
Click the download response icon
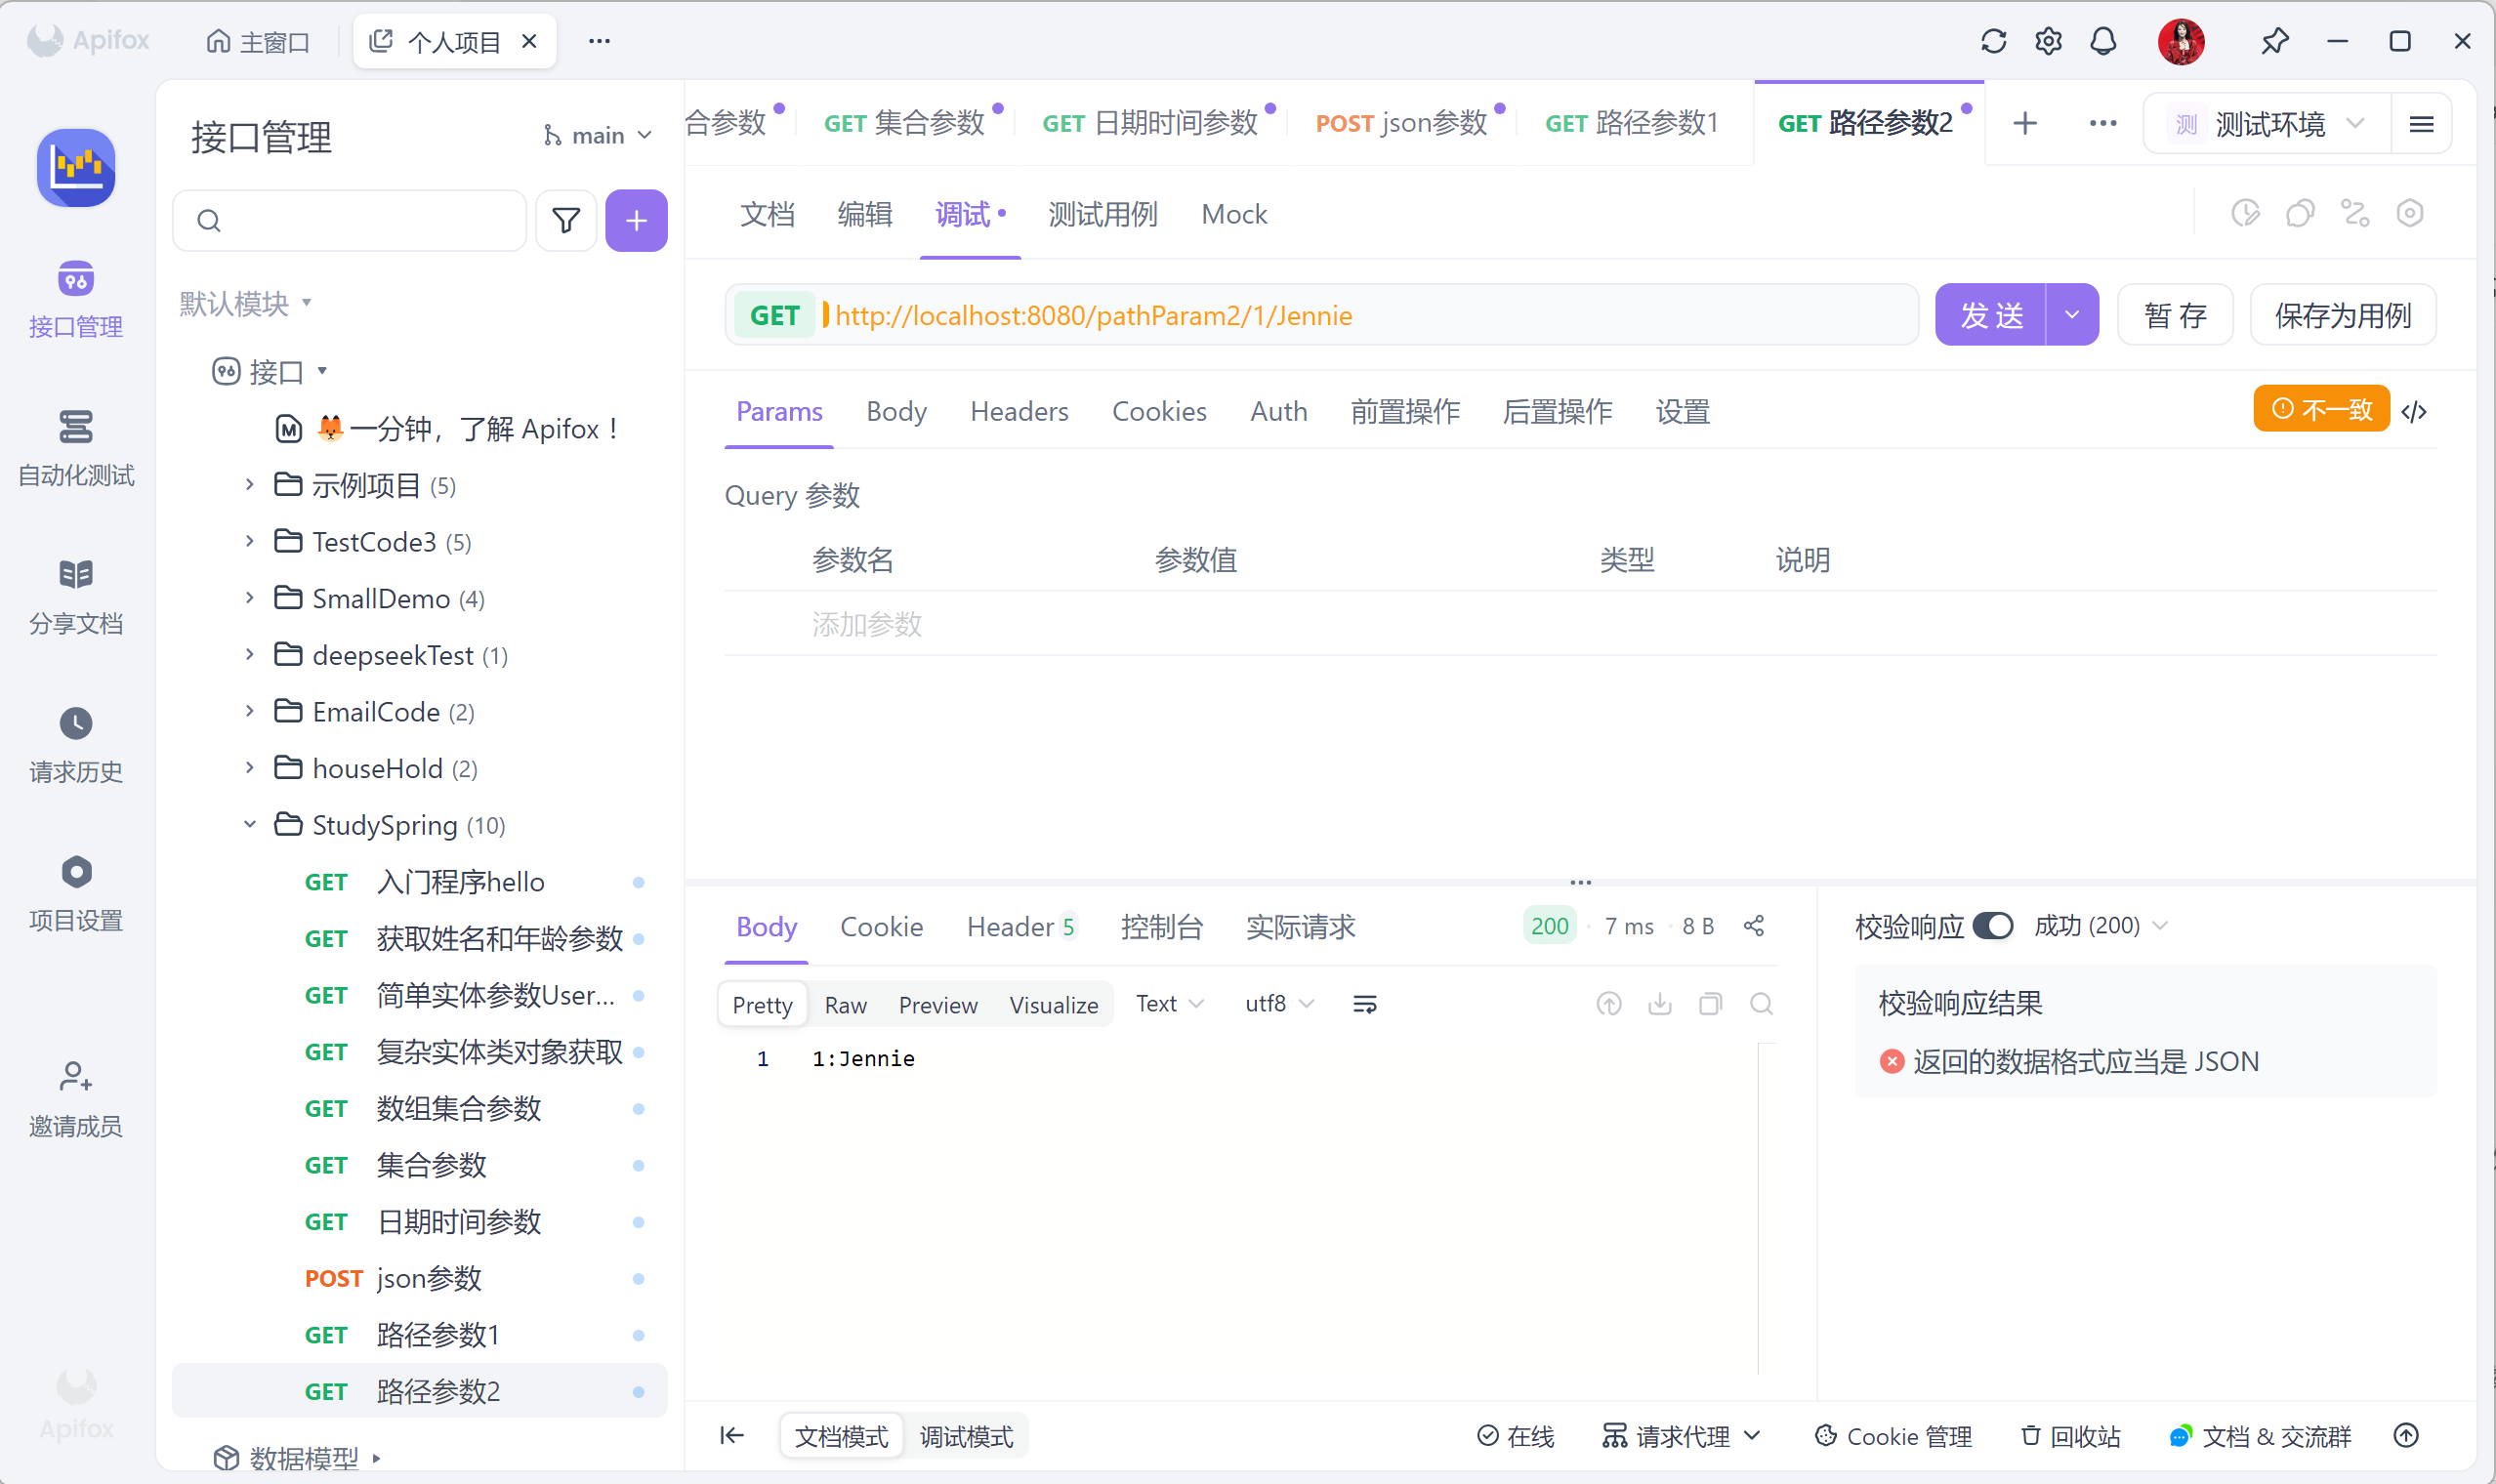pos(1659,1004)
